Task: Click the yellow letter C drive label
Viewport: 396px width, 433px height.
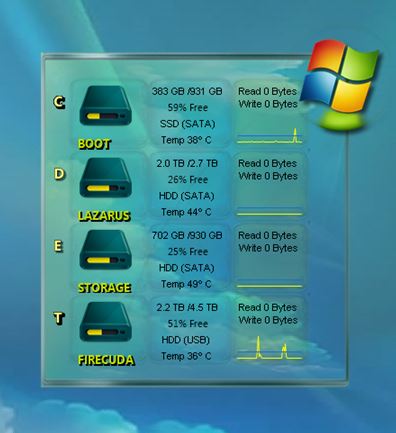Action: 59,102
